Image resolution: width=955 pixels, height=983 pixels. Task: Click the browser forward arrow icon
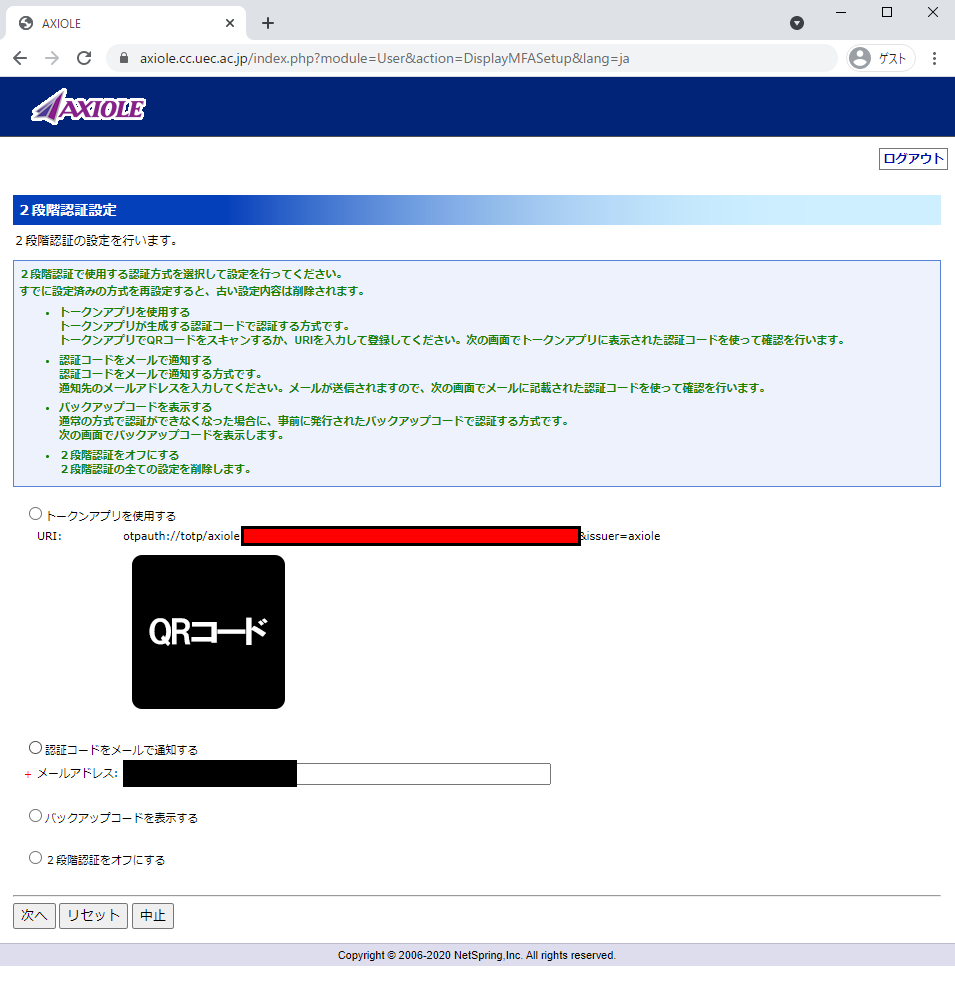point(52,58)
